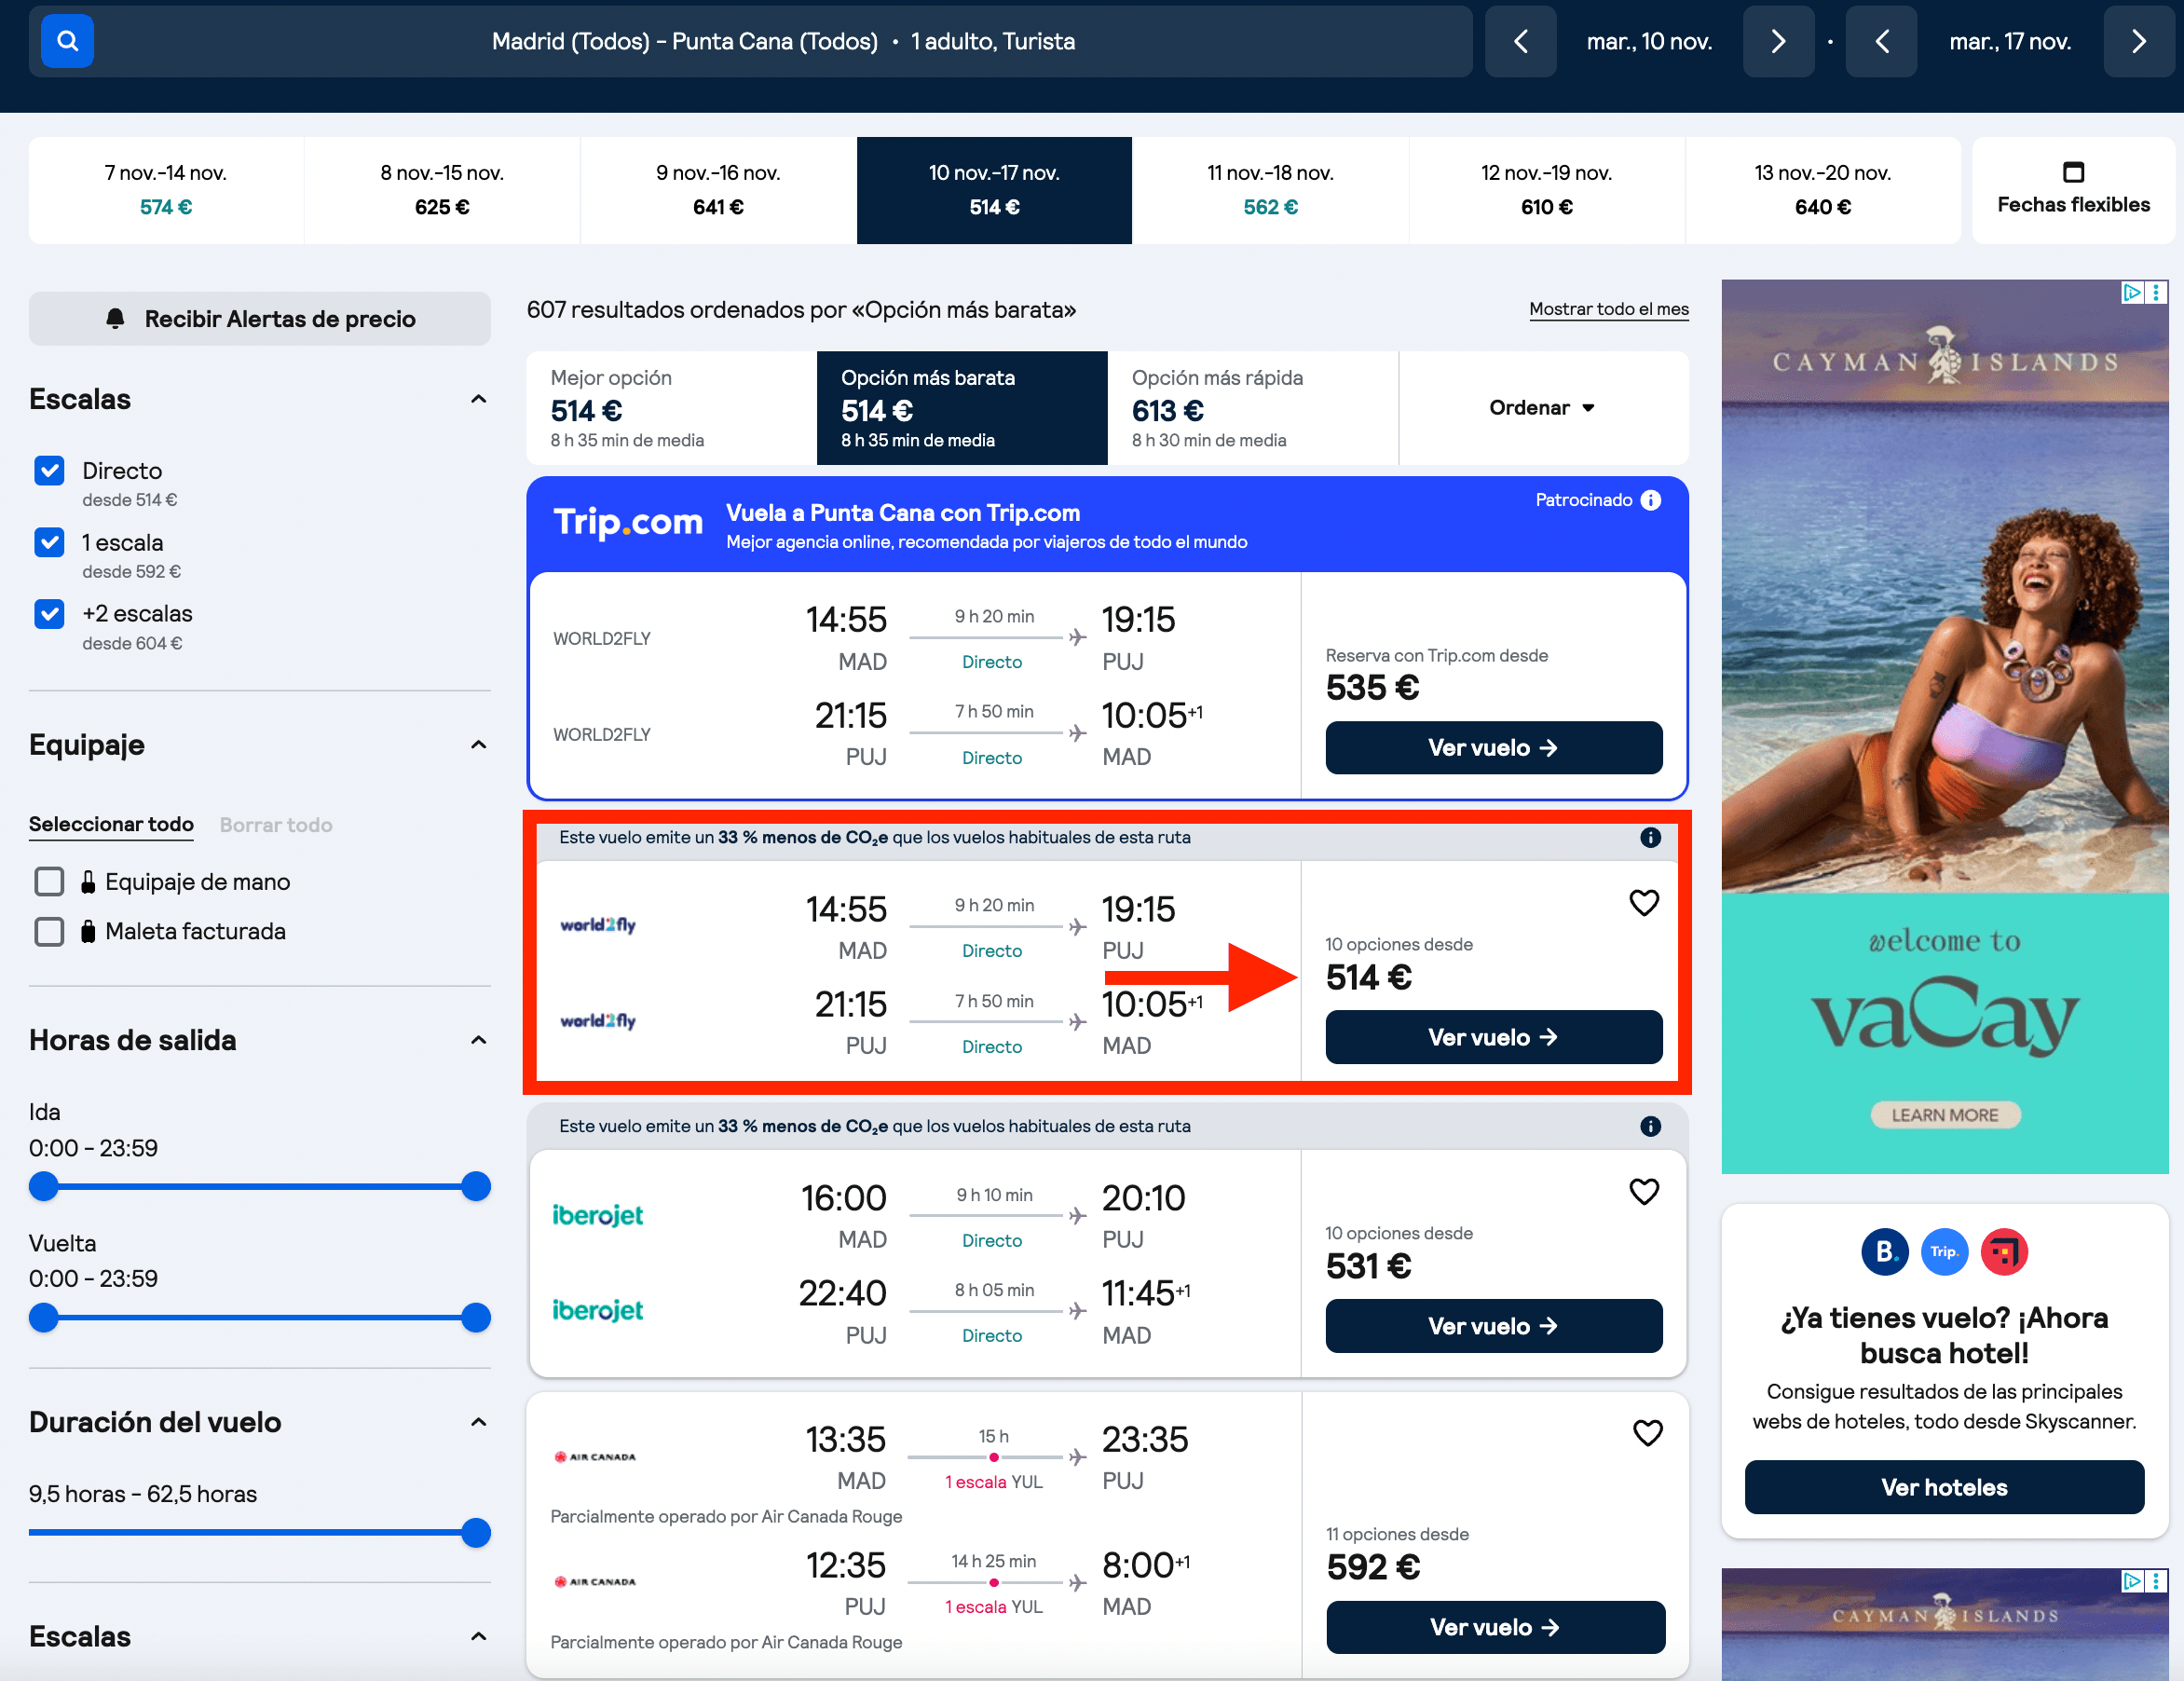
Task: Select the 11 nov.-18 nov. date tab
Action: pyautogui.click(x=1270, y=190)
